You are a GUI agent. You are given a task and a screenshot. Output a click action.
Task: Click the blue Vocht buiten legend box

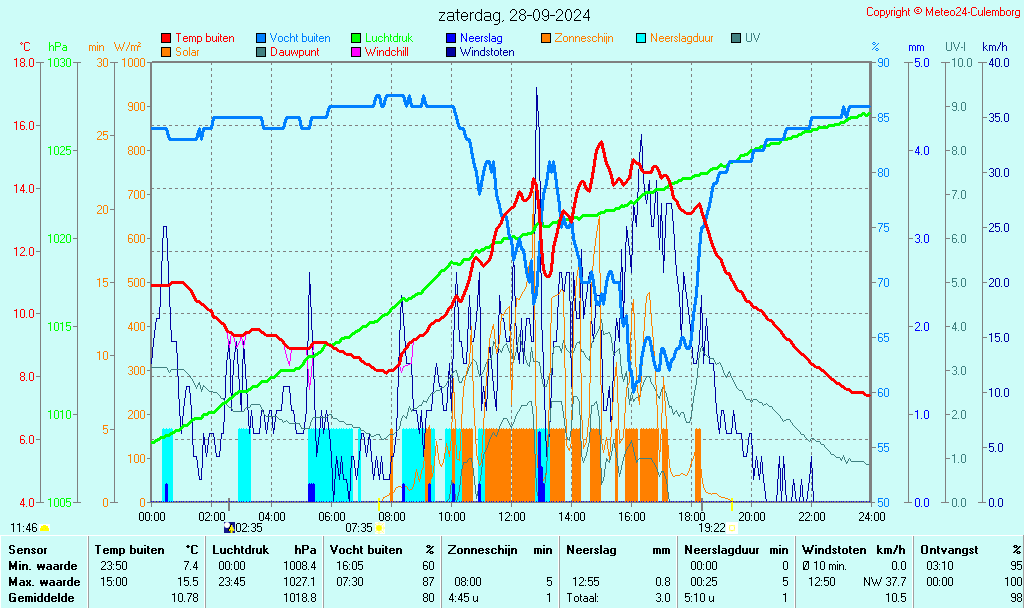point(261,38)
